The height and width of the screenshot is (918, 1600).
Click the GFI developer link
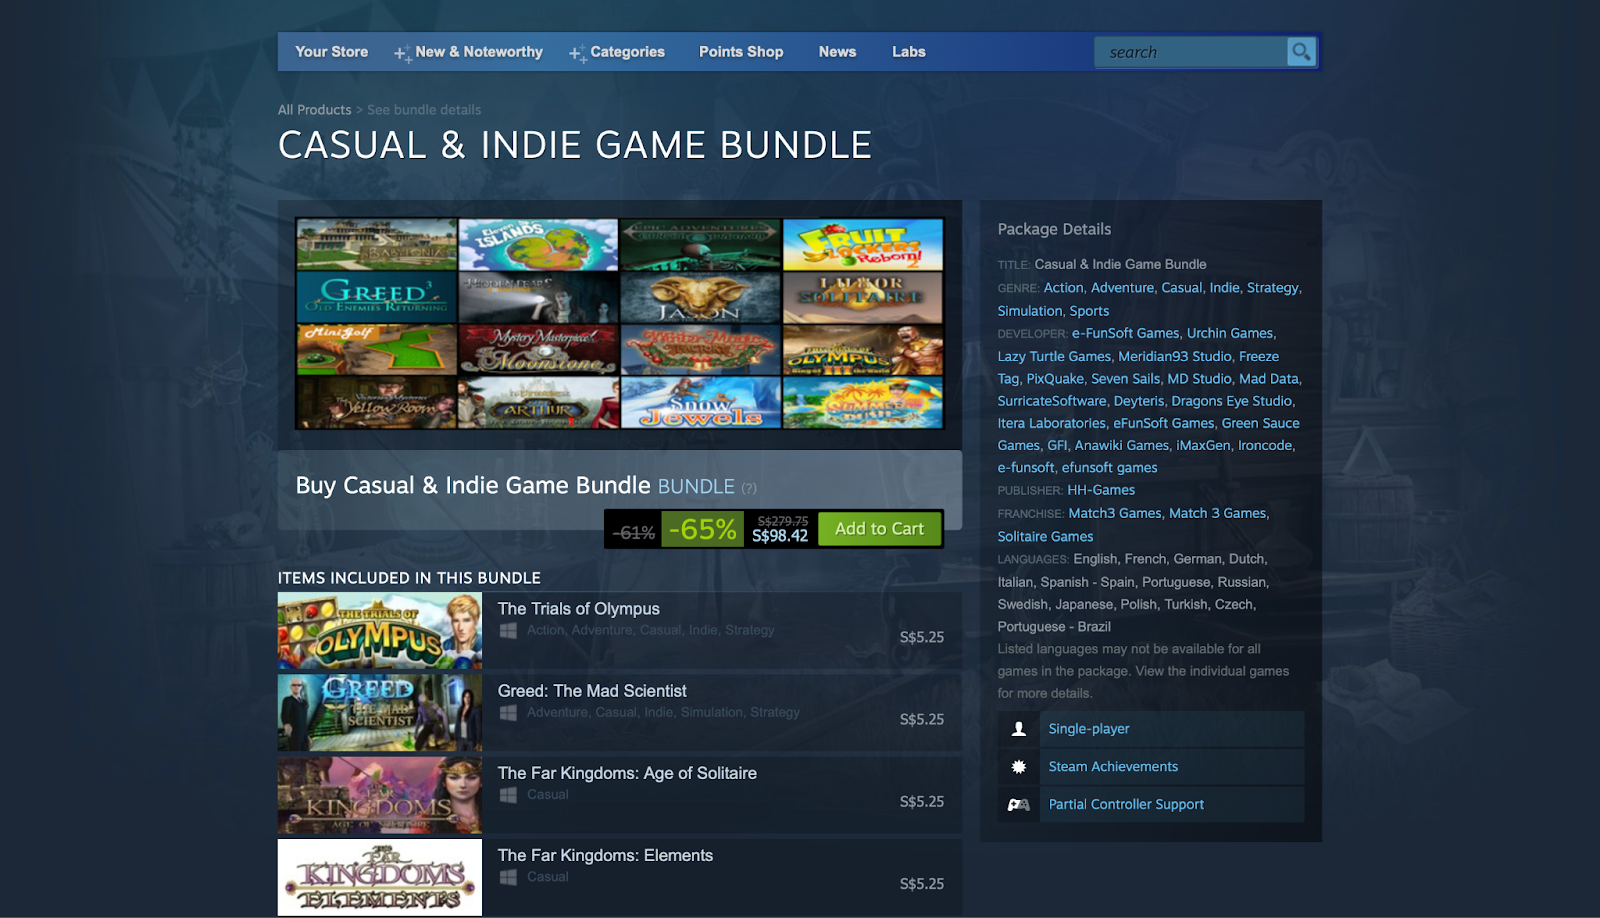pos(1057,446)
